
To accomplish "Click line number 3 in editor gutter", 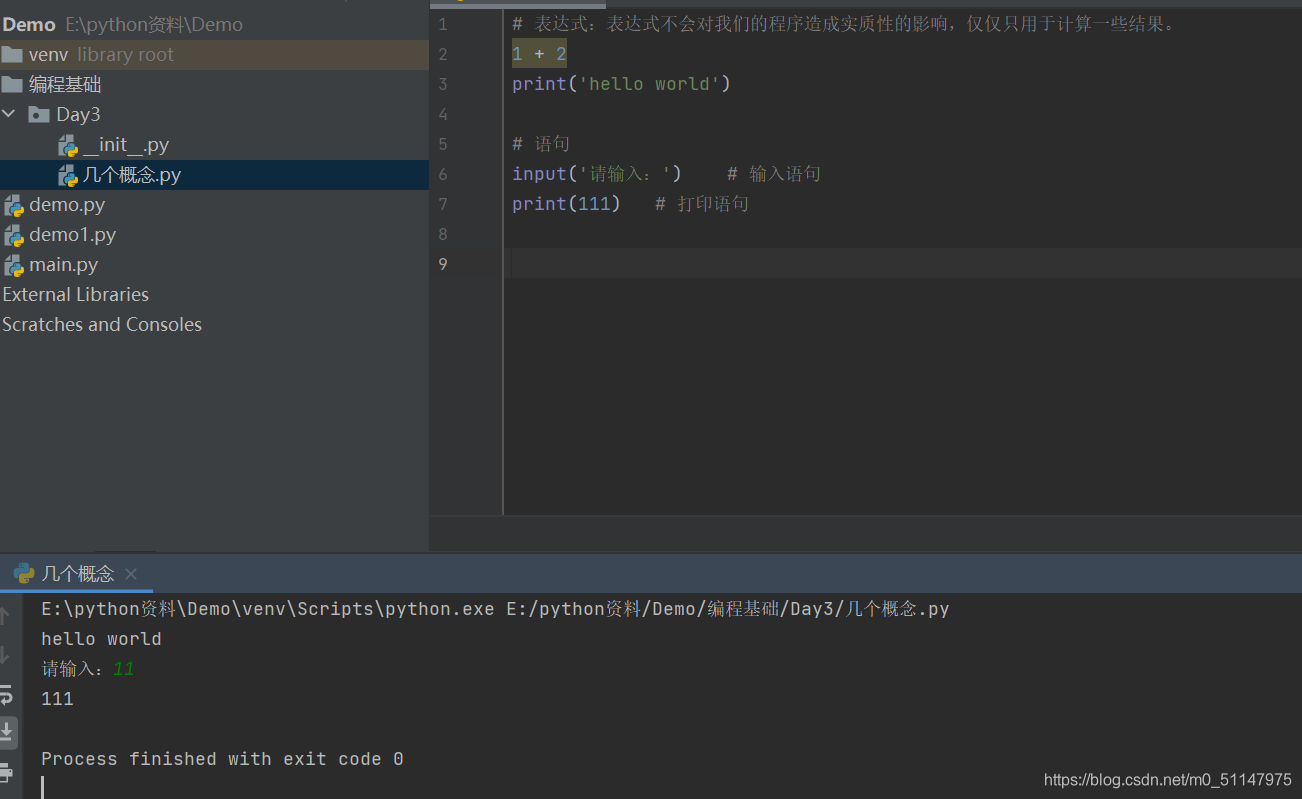I will tap(443, 84).
